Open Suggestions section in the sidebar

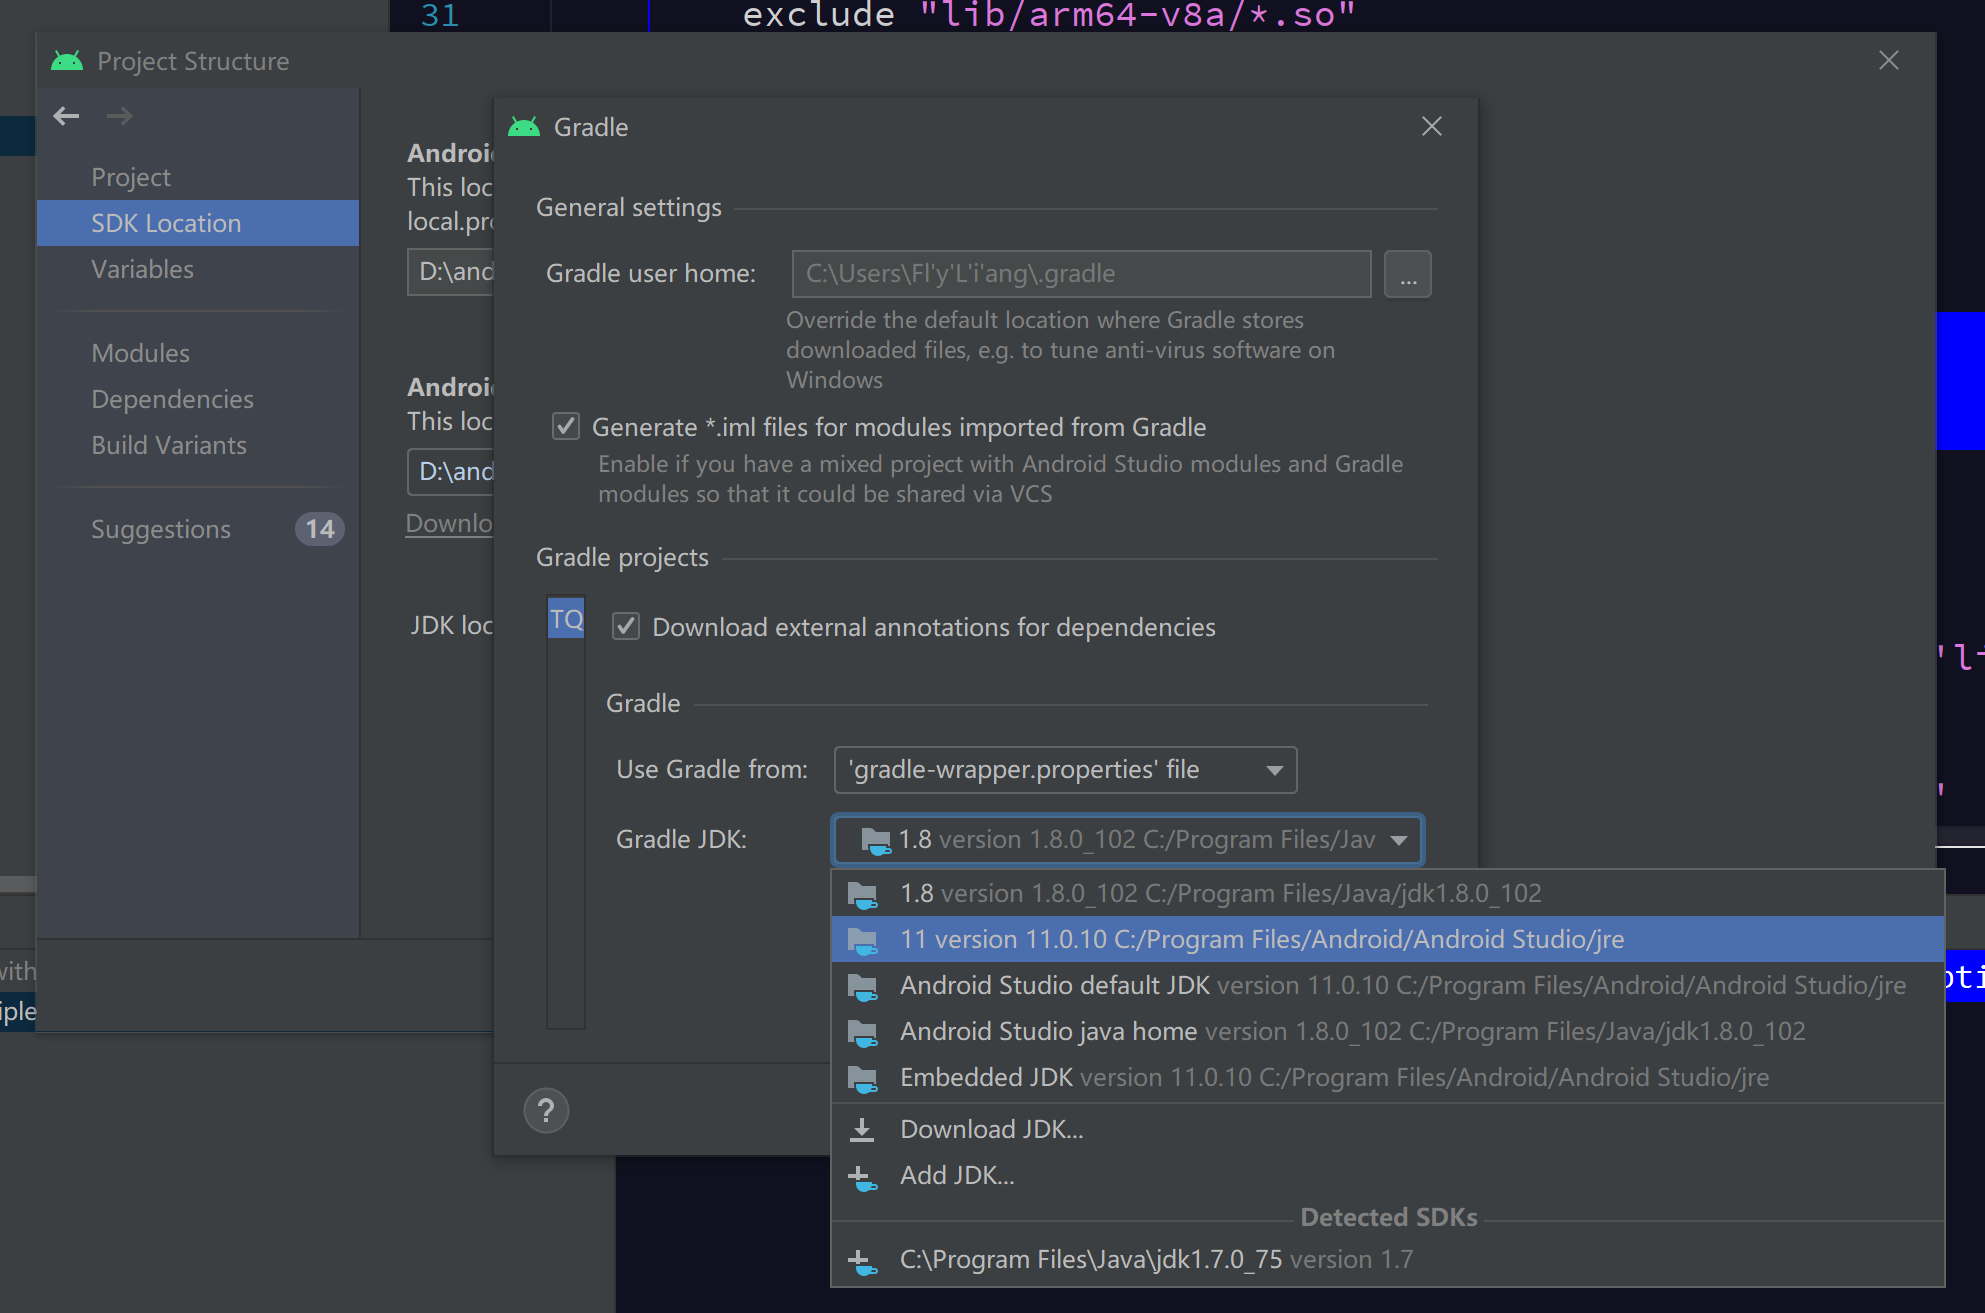[x=198, y=529]
